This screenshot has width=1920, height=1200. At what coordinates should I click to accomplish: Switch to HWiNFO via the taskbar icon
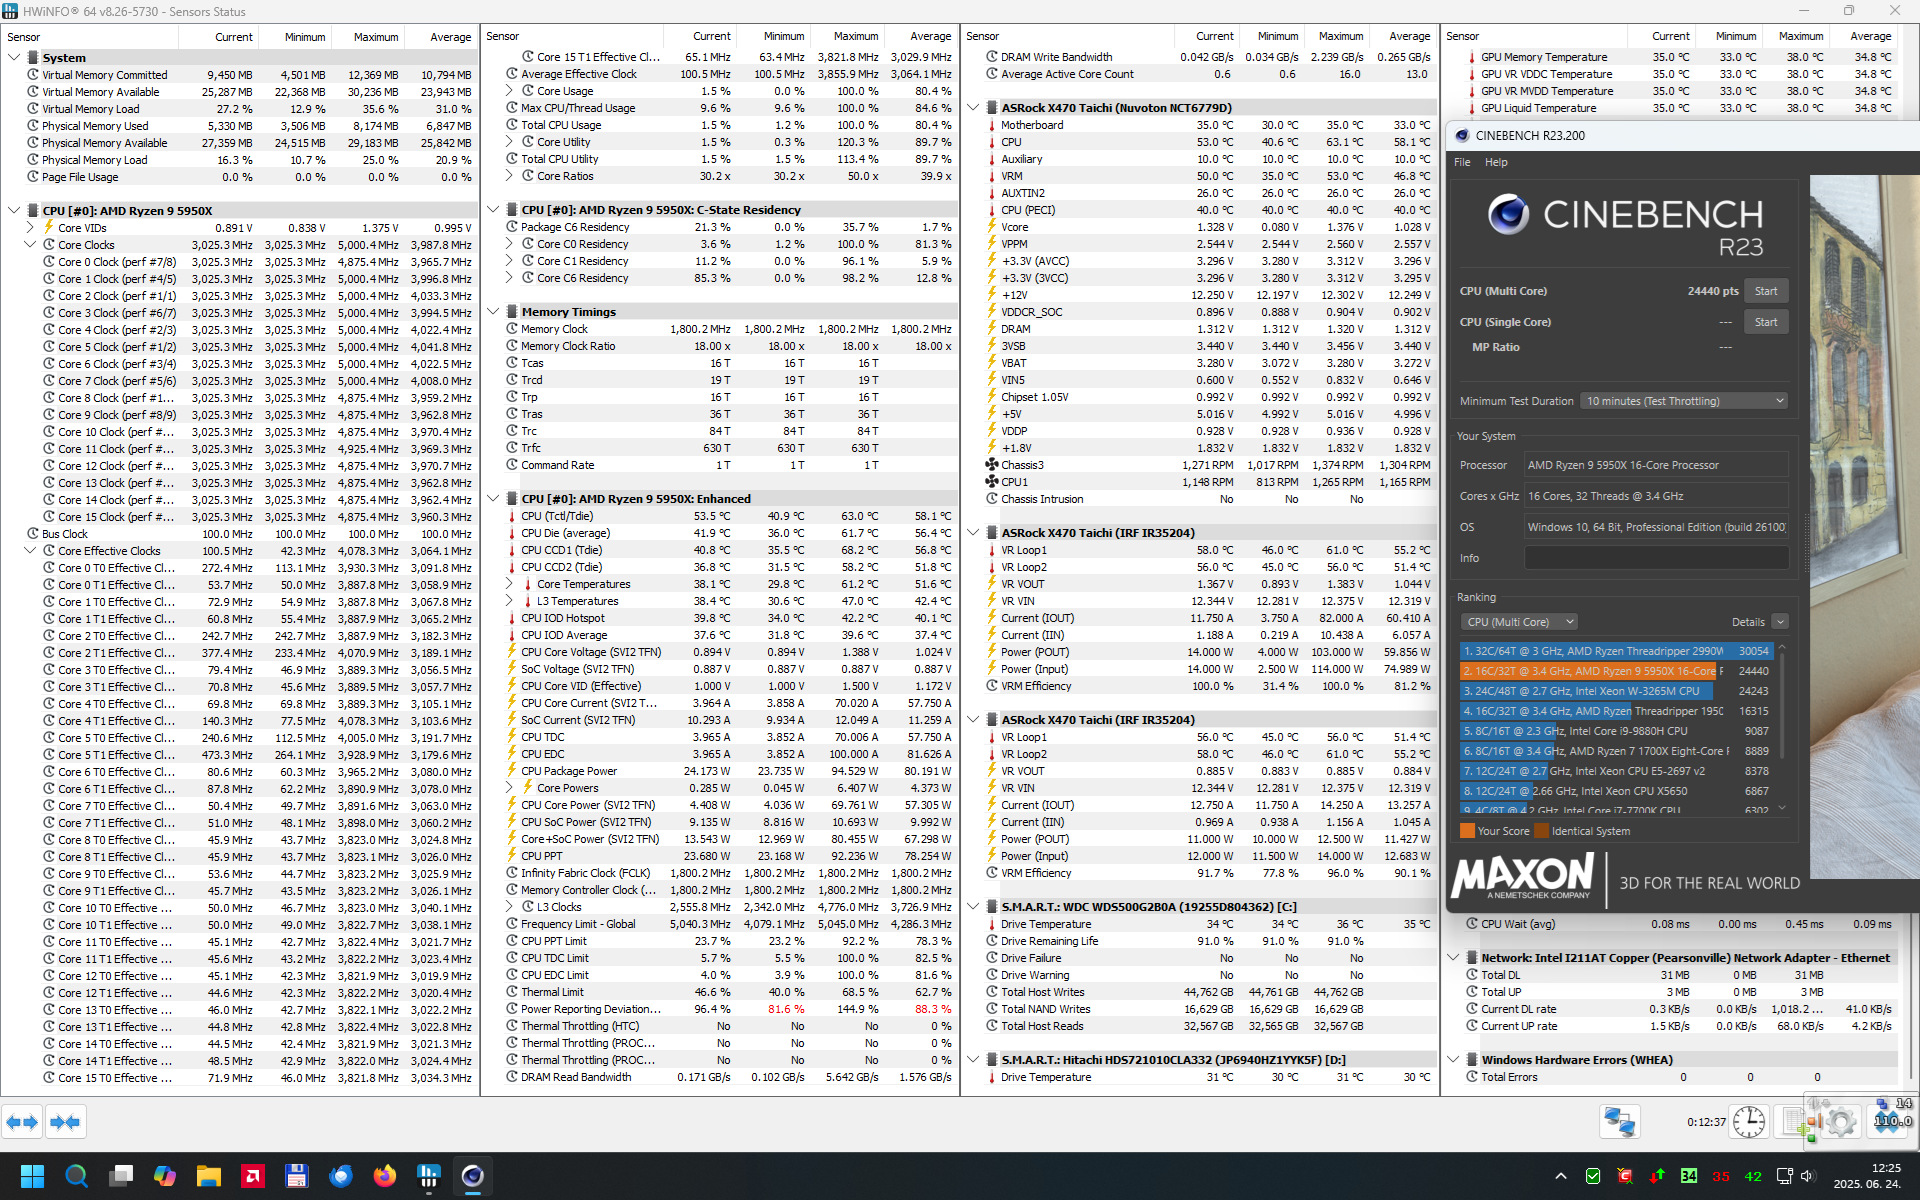click(429, 1176)
